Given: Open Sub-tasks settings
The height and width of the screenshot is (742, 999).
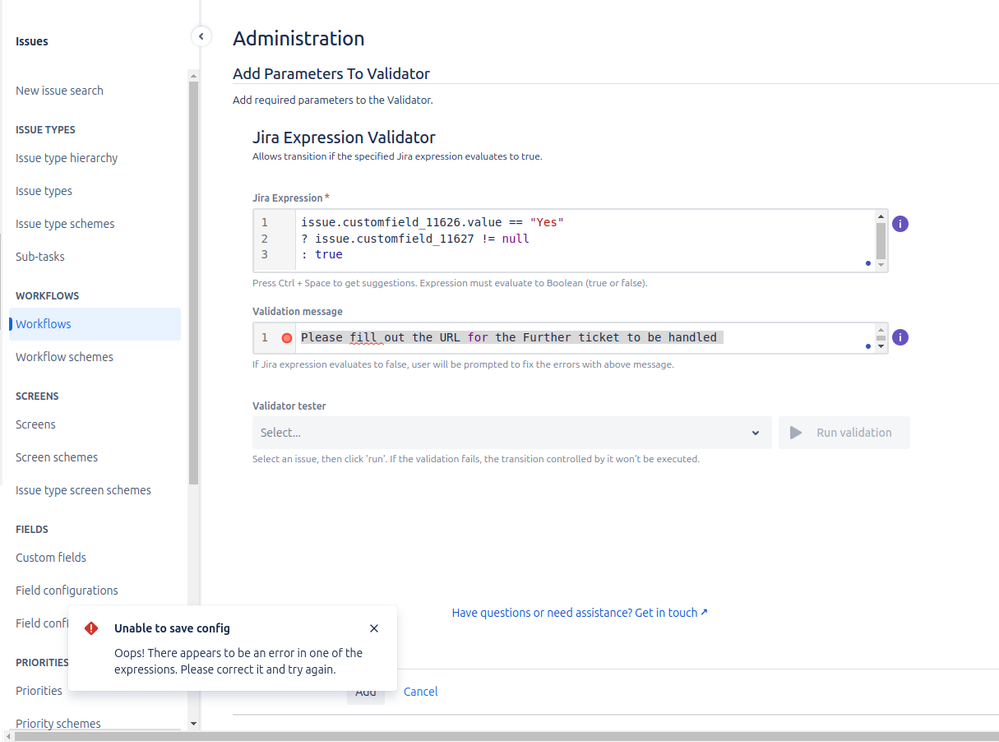Looking at the screenshot, I should tap(40, 257).
